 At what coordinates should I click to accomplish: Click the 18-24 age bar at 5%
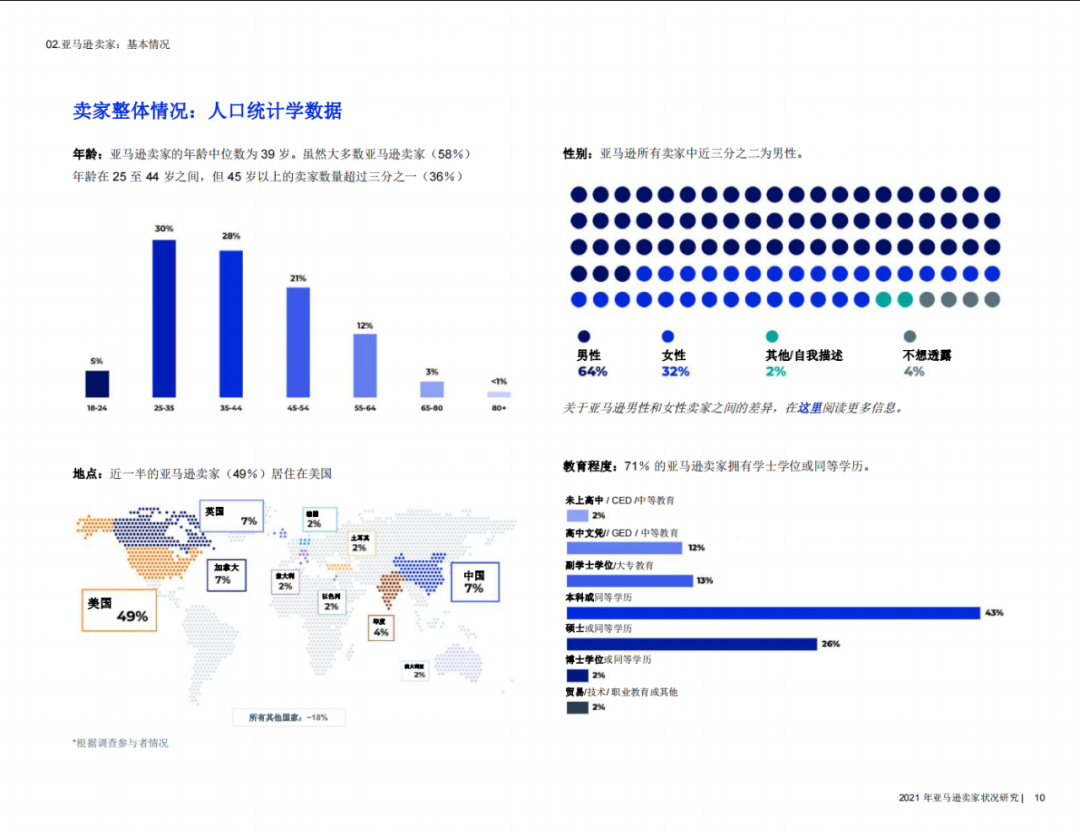[x=97, y=384]
